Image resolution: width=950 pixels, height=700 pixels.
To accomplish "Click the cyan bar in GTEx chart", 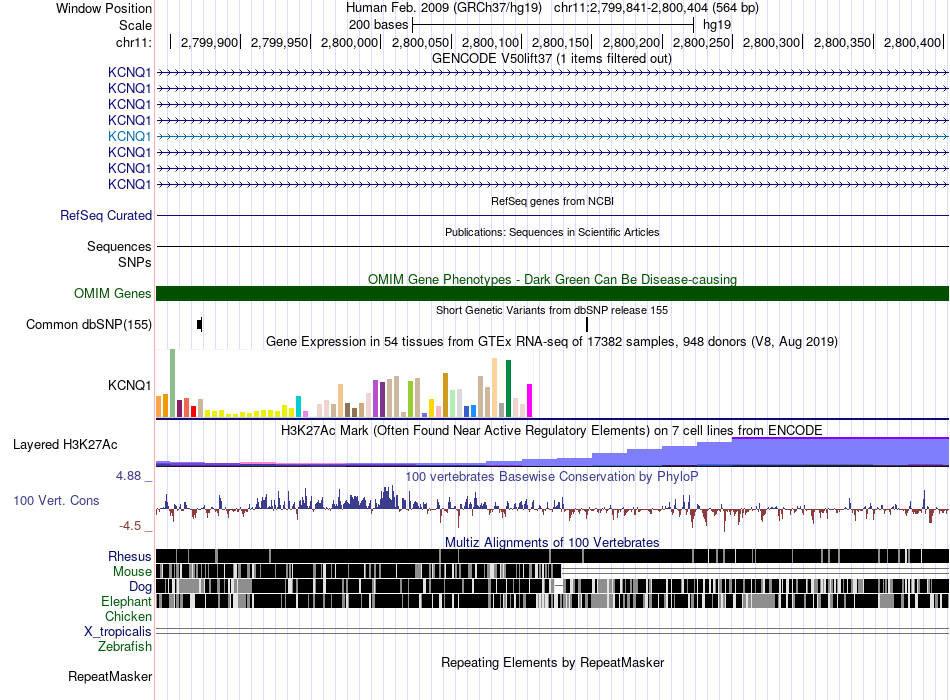I will tap(298, 407).
